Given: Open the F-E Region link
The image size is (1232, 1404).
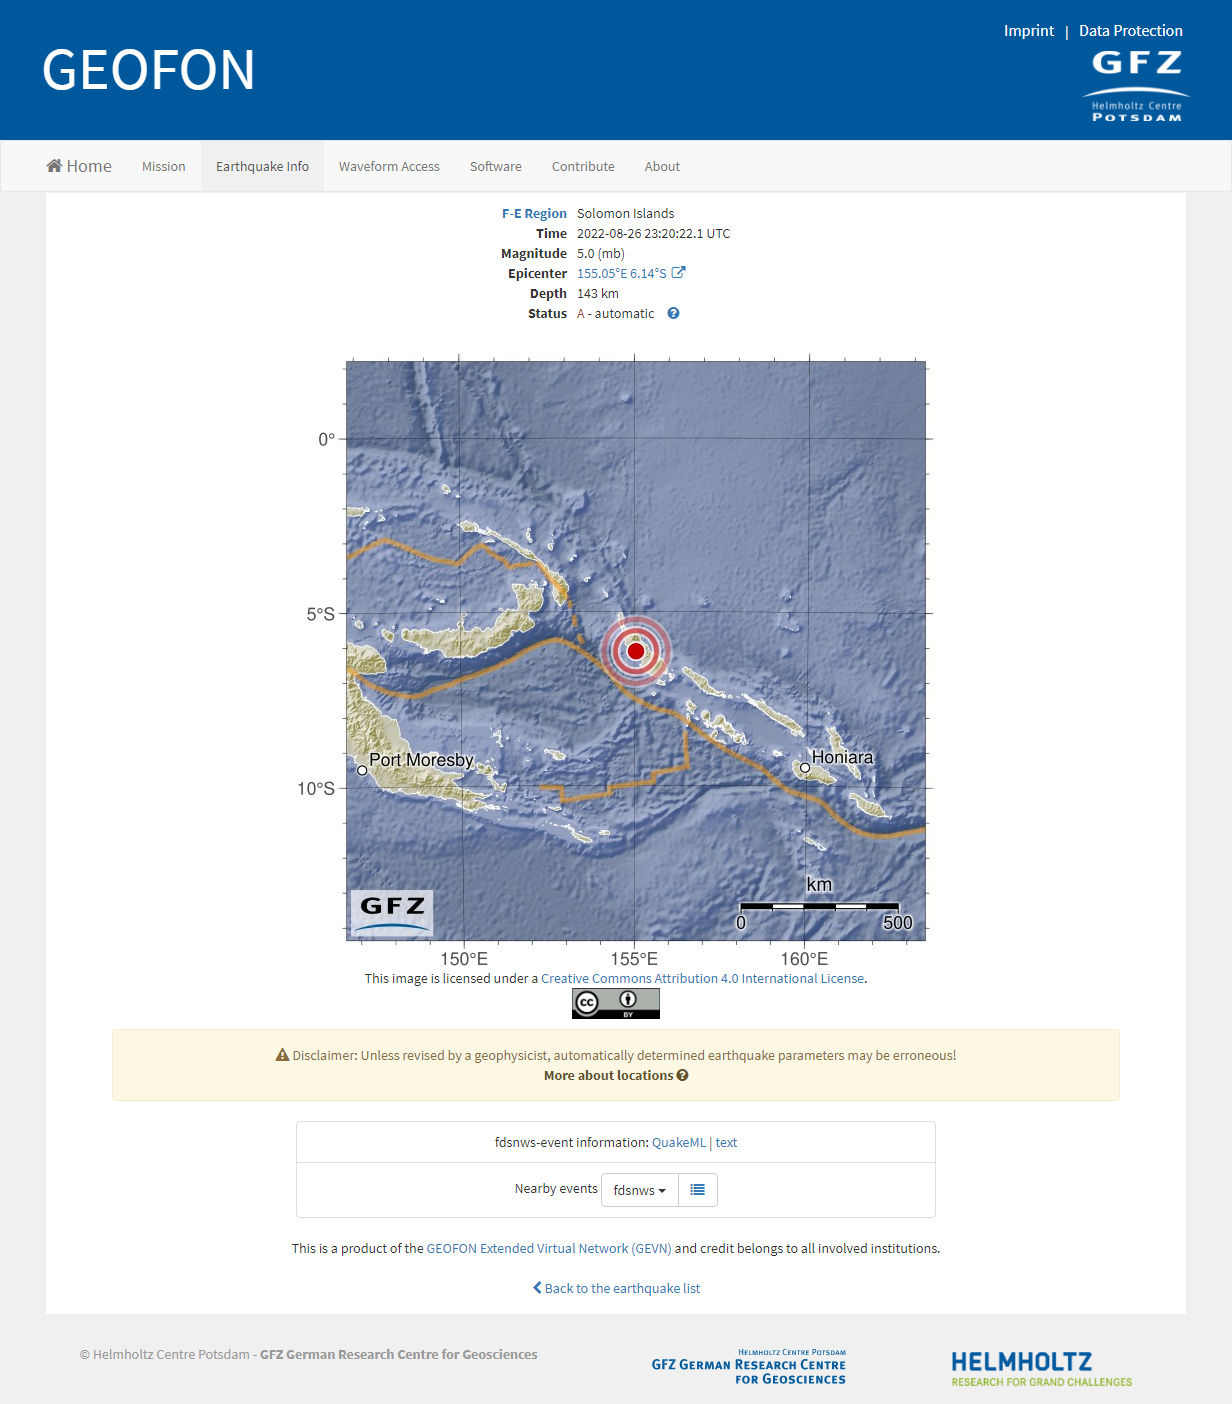Looking at the screenshot, I should (x=533, y=213).
